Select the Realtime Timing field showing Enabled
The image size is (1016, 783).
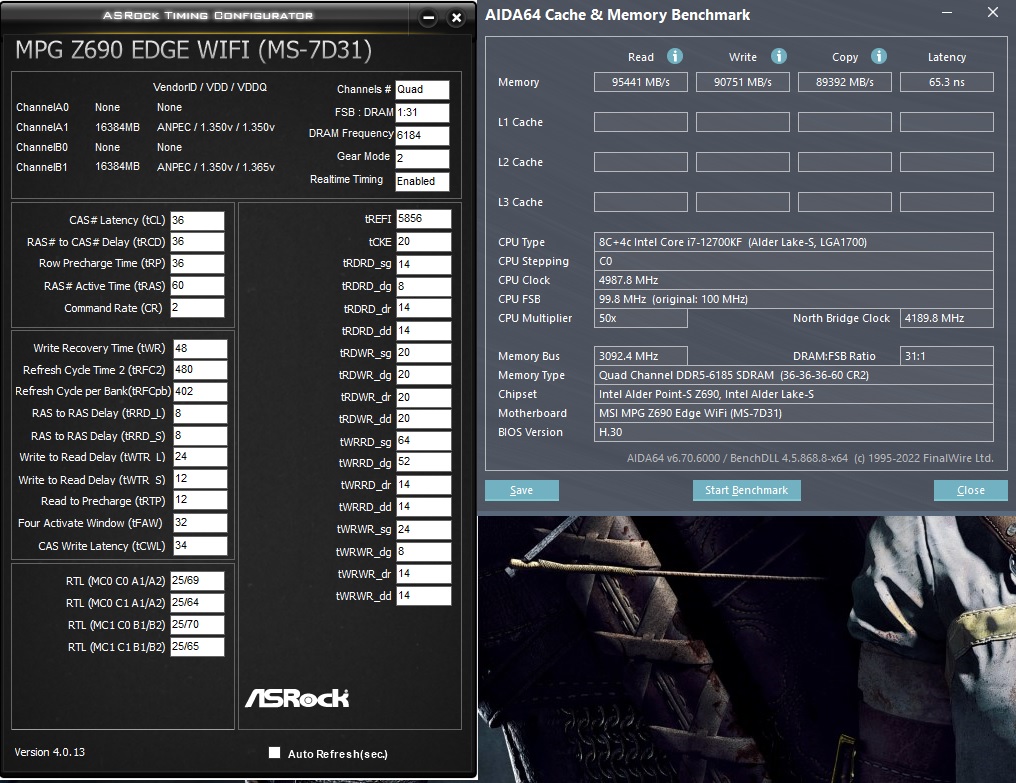pyautogui.click(x=422, y=181)
